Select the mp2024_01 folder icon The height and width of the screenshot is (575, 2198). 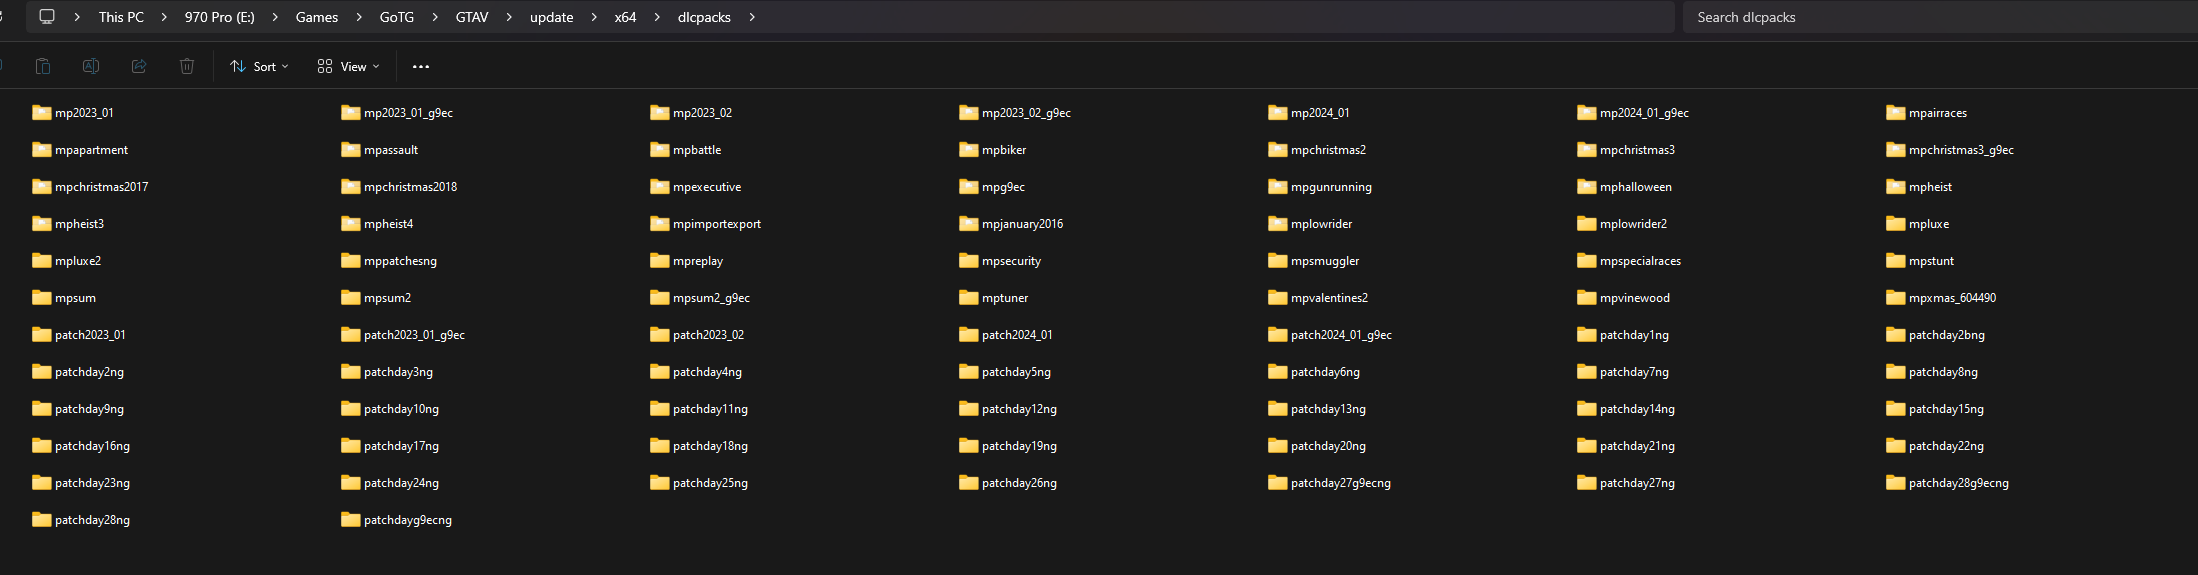point(1278,112)
